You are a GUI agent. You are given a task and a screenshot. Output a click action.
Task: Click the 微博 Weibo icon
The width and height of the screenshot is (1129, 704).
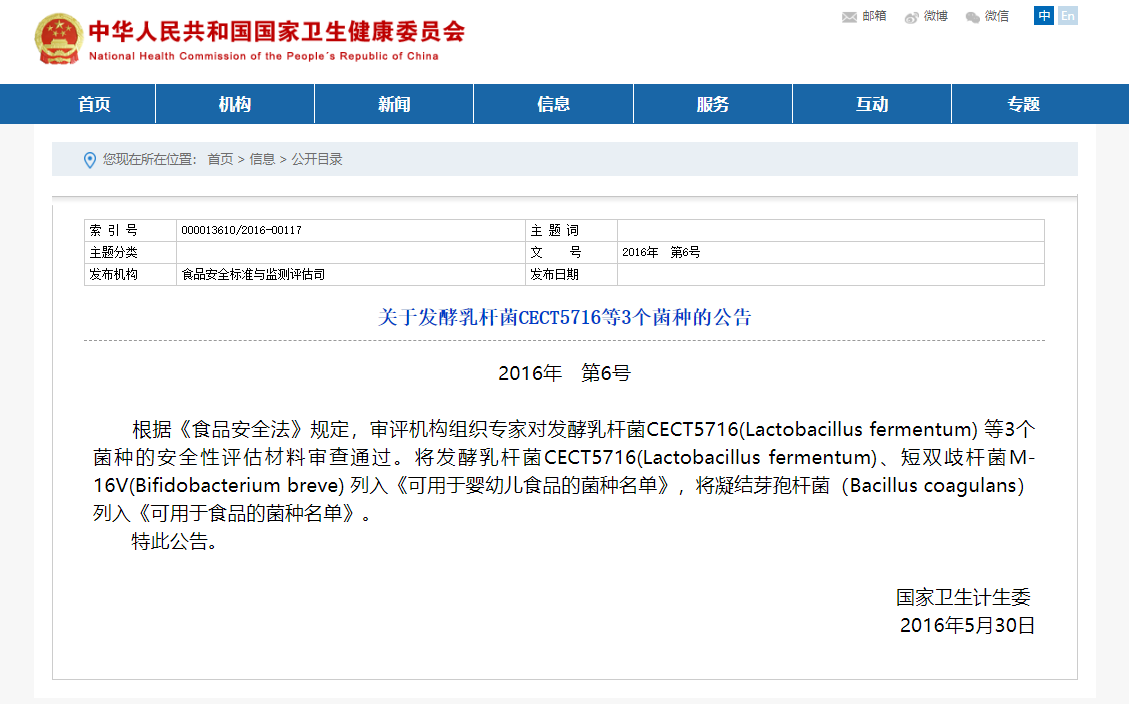[911, 17]
